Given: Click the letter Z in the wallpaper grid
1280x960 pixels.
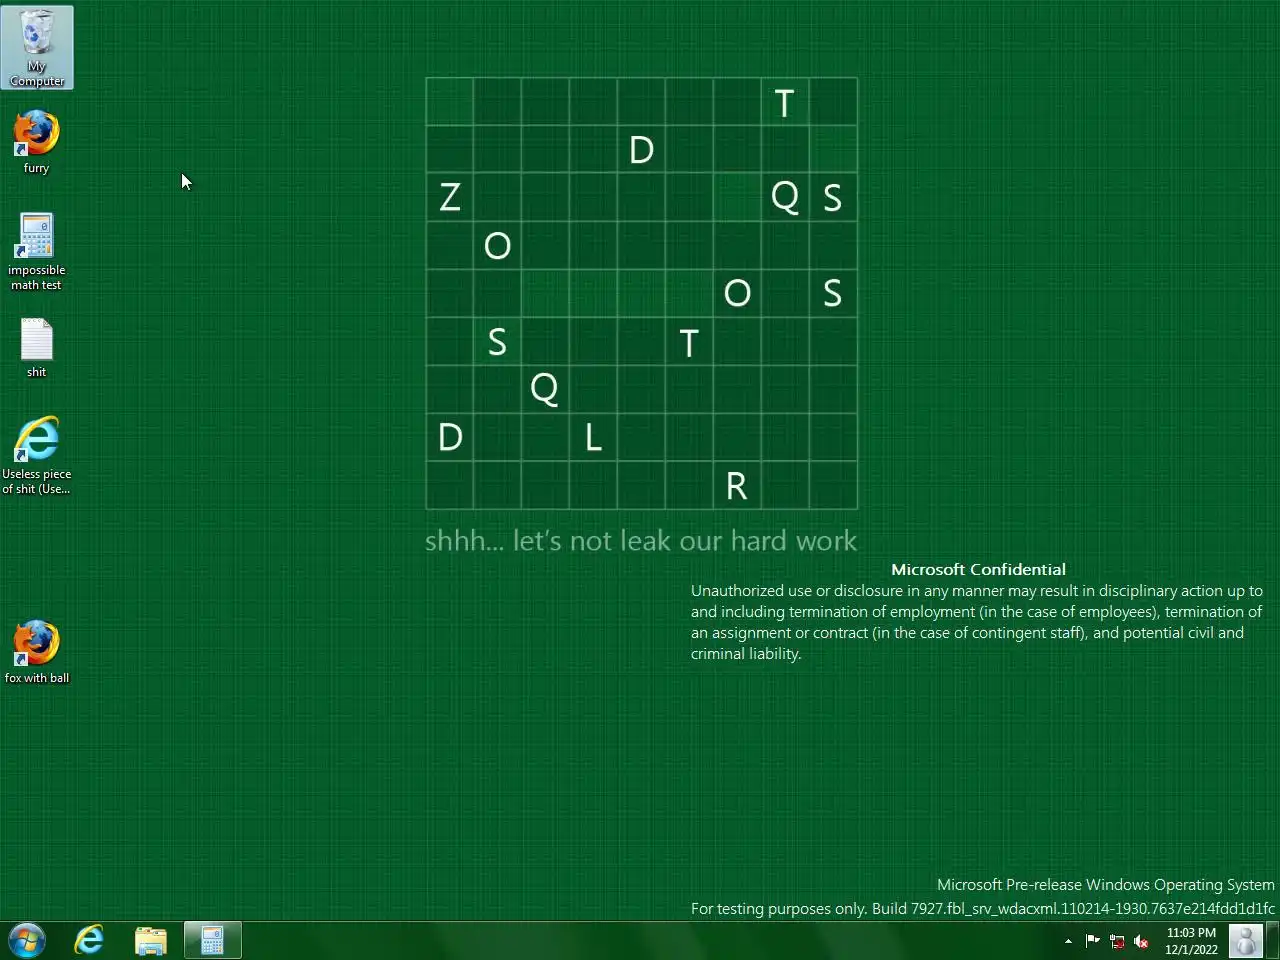Looking at the screenshot, I should tap(450, 197).
